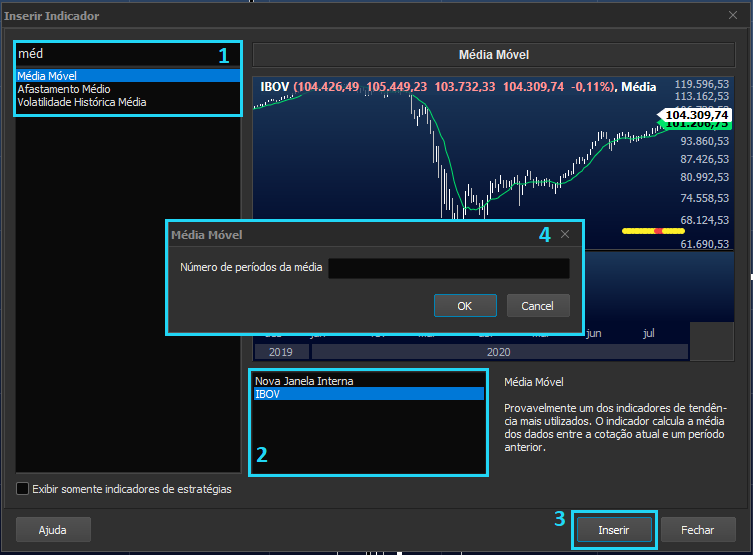Cancel the Média Móvel period dialog
This screenshot has width=753, height=555.
click(538, 306)
